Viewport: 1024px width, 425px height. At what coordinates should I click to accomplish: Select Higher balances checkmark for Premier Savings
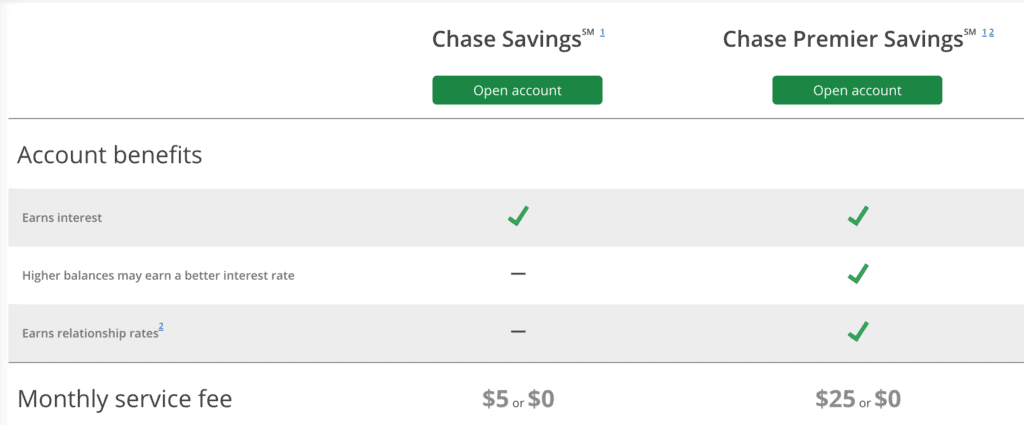(x=857, y=274)
